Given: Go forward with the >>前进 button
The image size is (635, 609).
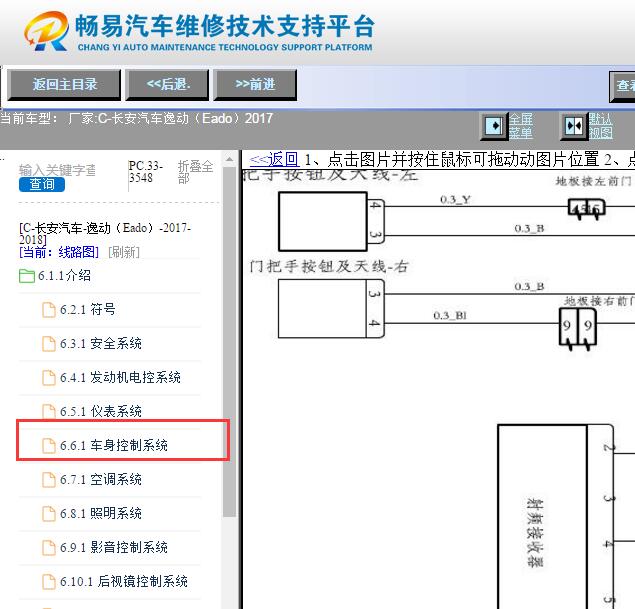Looking at the screenshot, I should click(255, 85).
